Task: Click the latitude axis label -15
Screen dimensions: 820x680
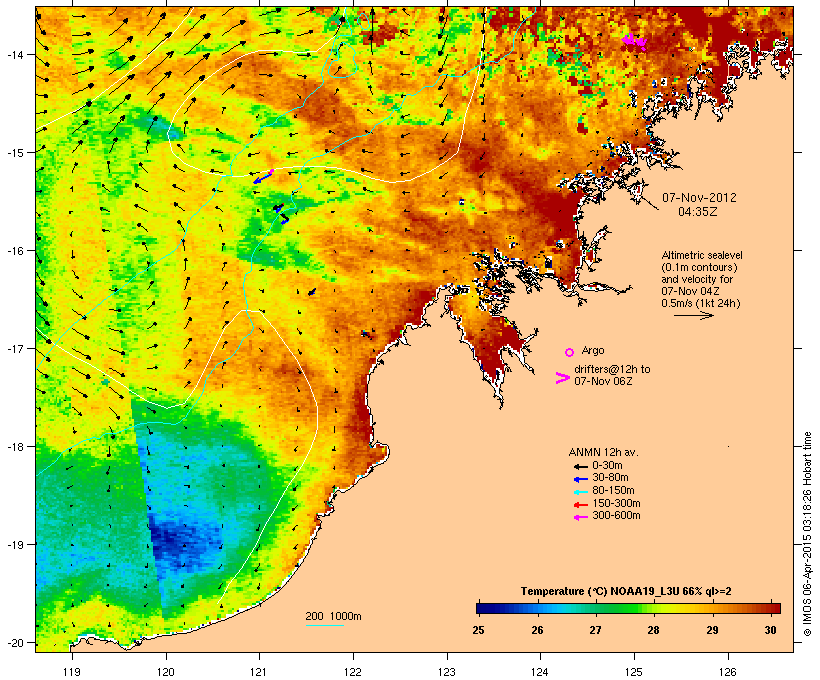Action: pyautogui.click(x=15, y=153)
